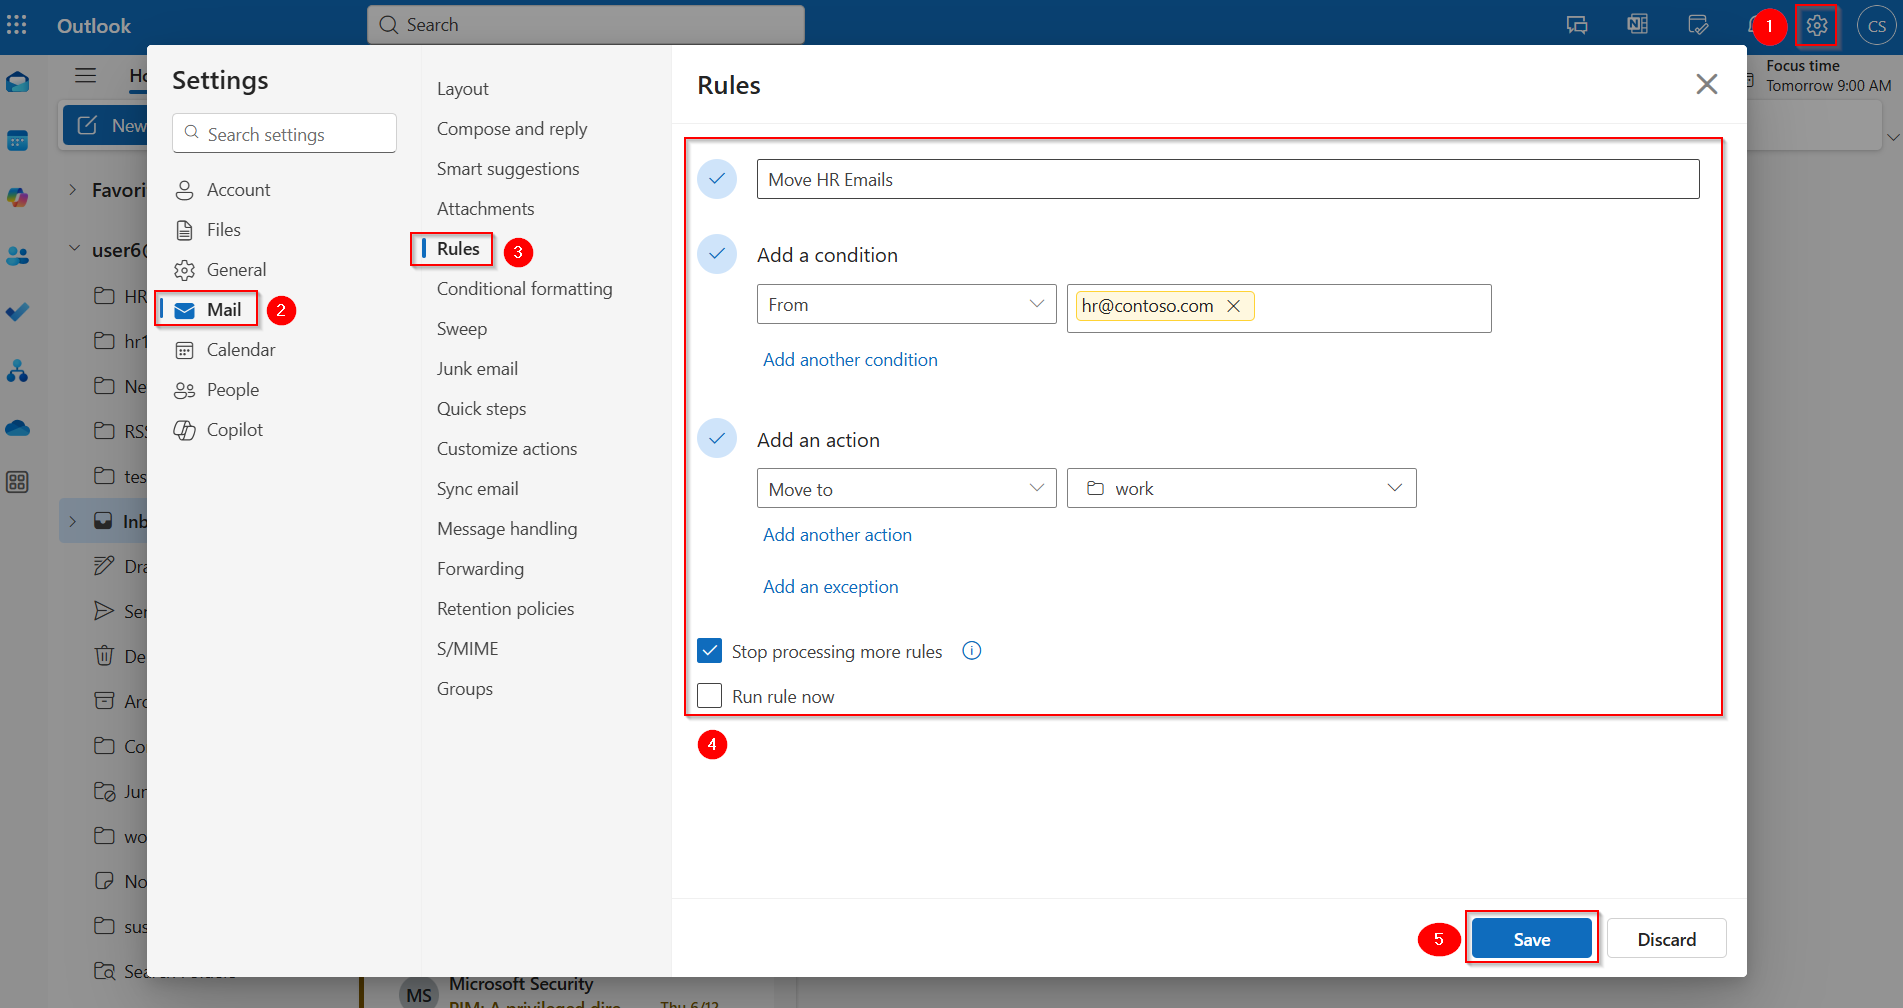Click the CS account avatar

click(1876, 25)
